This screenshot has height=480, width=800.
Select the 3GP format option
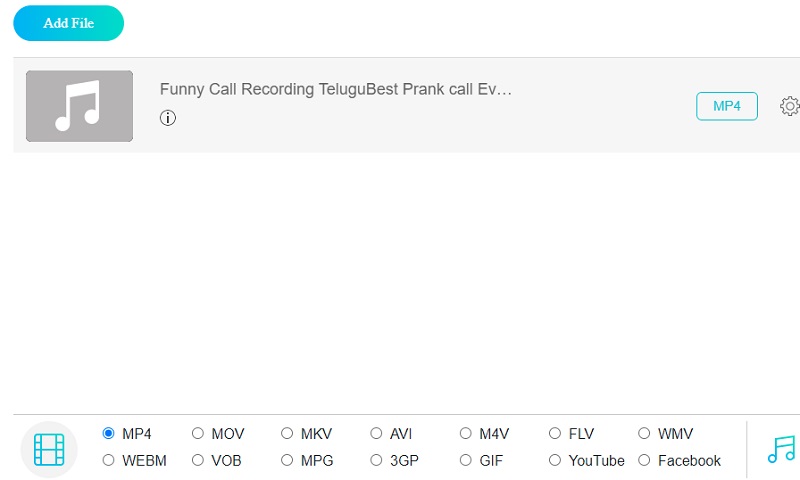pos(376,461)
